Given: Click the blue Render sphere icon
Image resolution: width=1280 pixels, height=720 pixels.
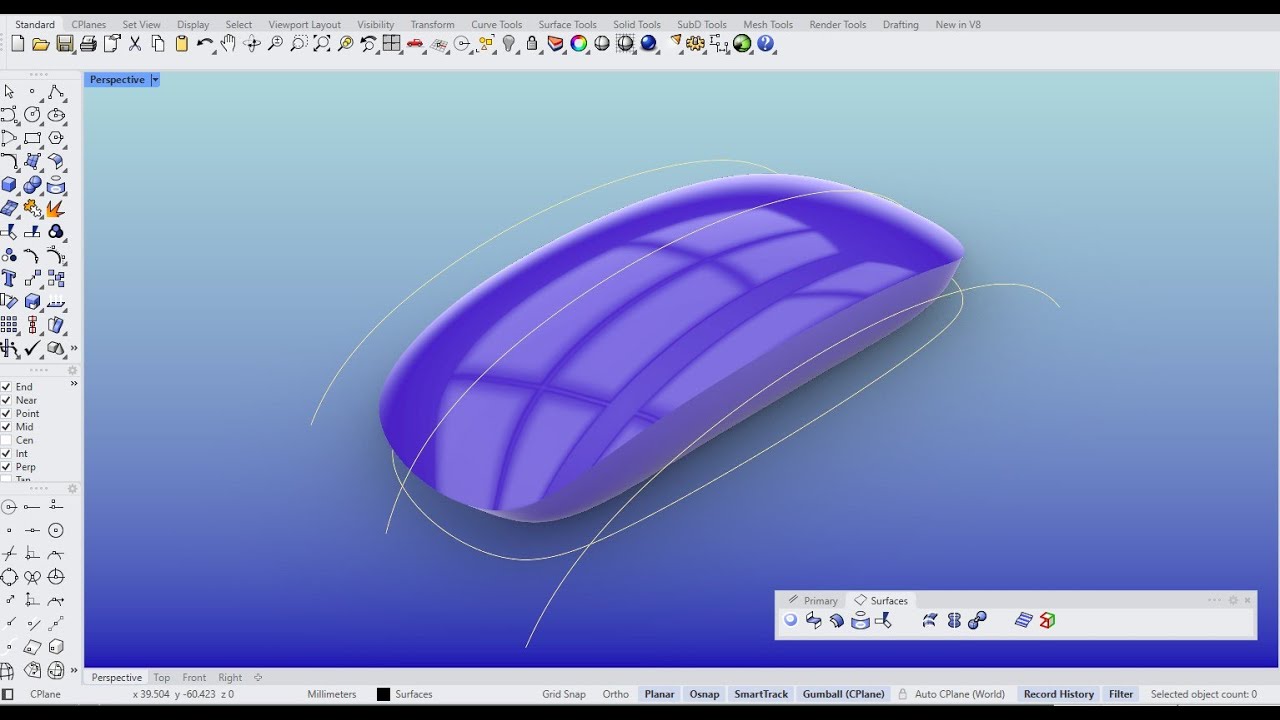Looking at the screenshot, I should click(648, 43).
